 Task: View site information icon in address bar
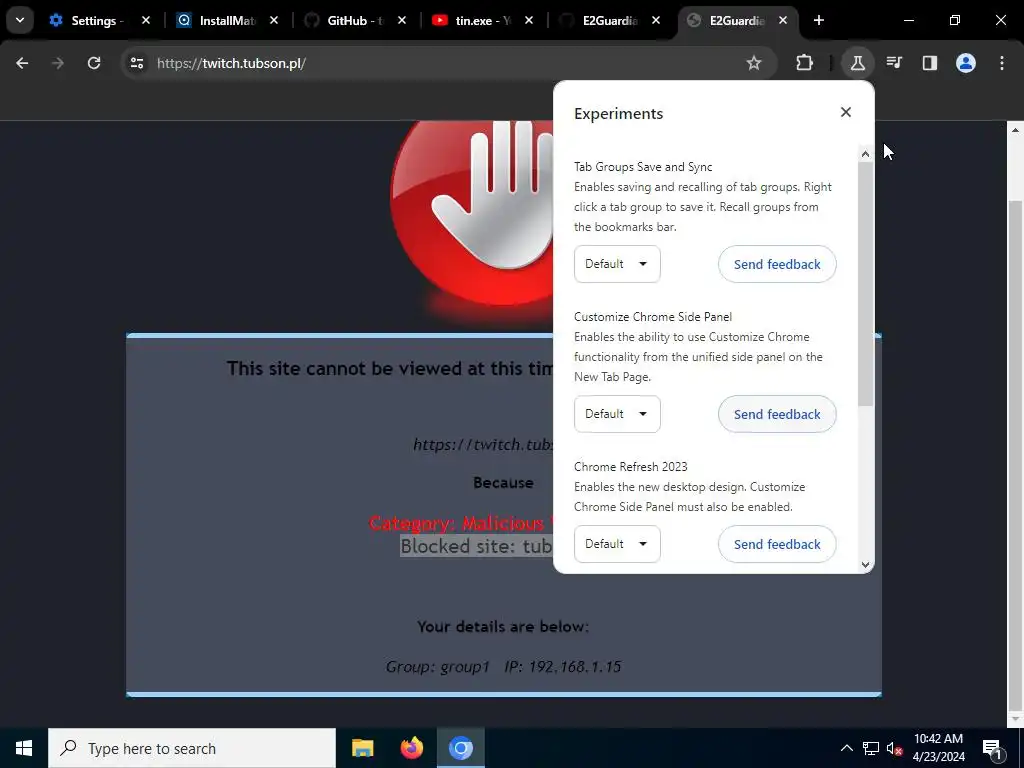pos(136,63)
